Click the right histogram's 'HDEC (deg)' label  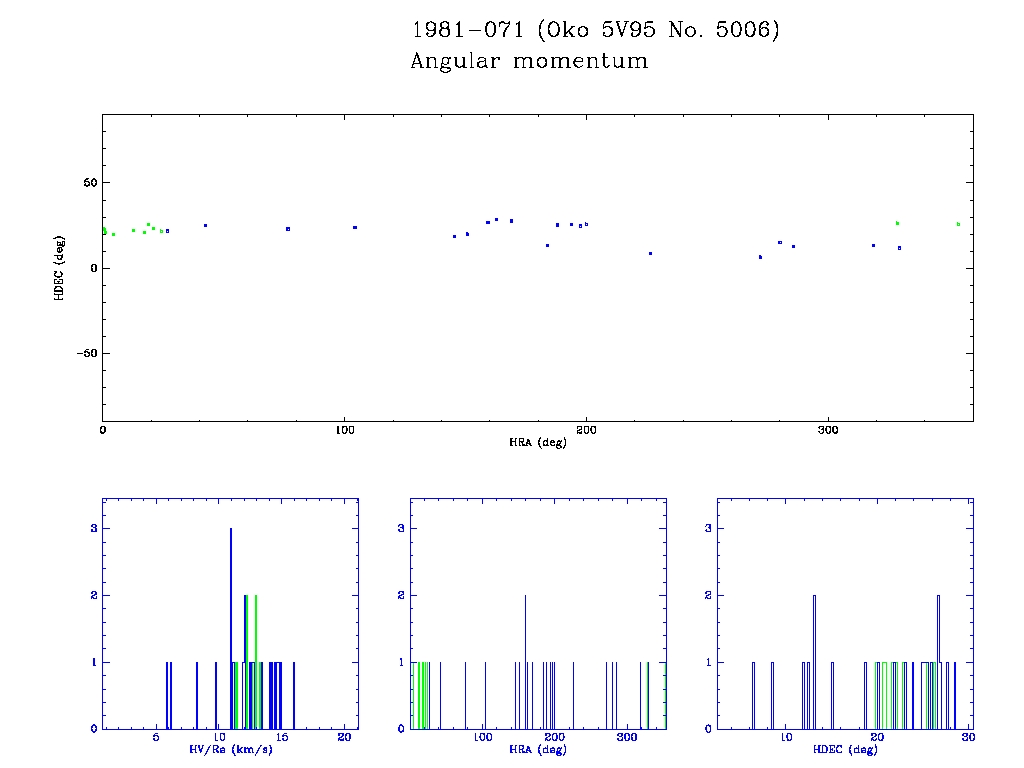click(x=844, y=749)
